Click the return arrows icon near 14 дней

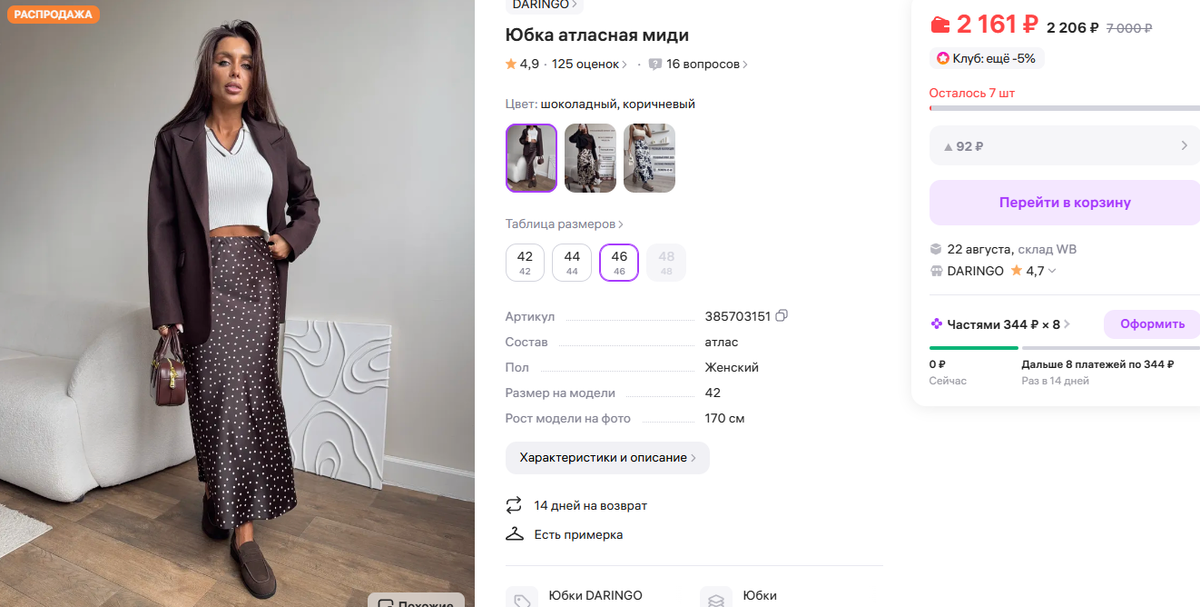click(x=515, y=505)
